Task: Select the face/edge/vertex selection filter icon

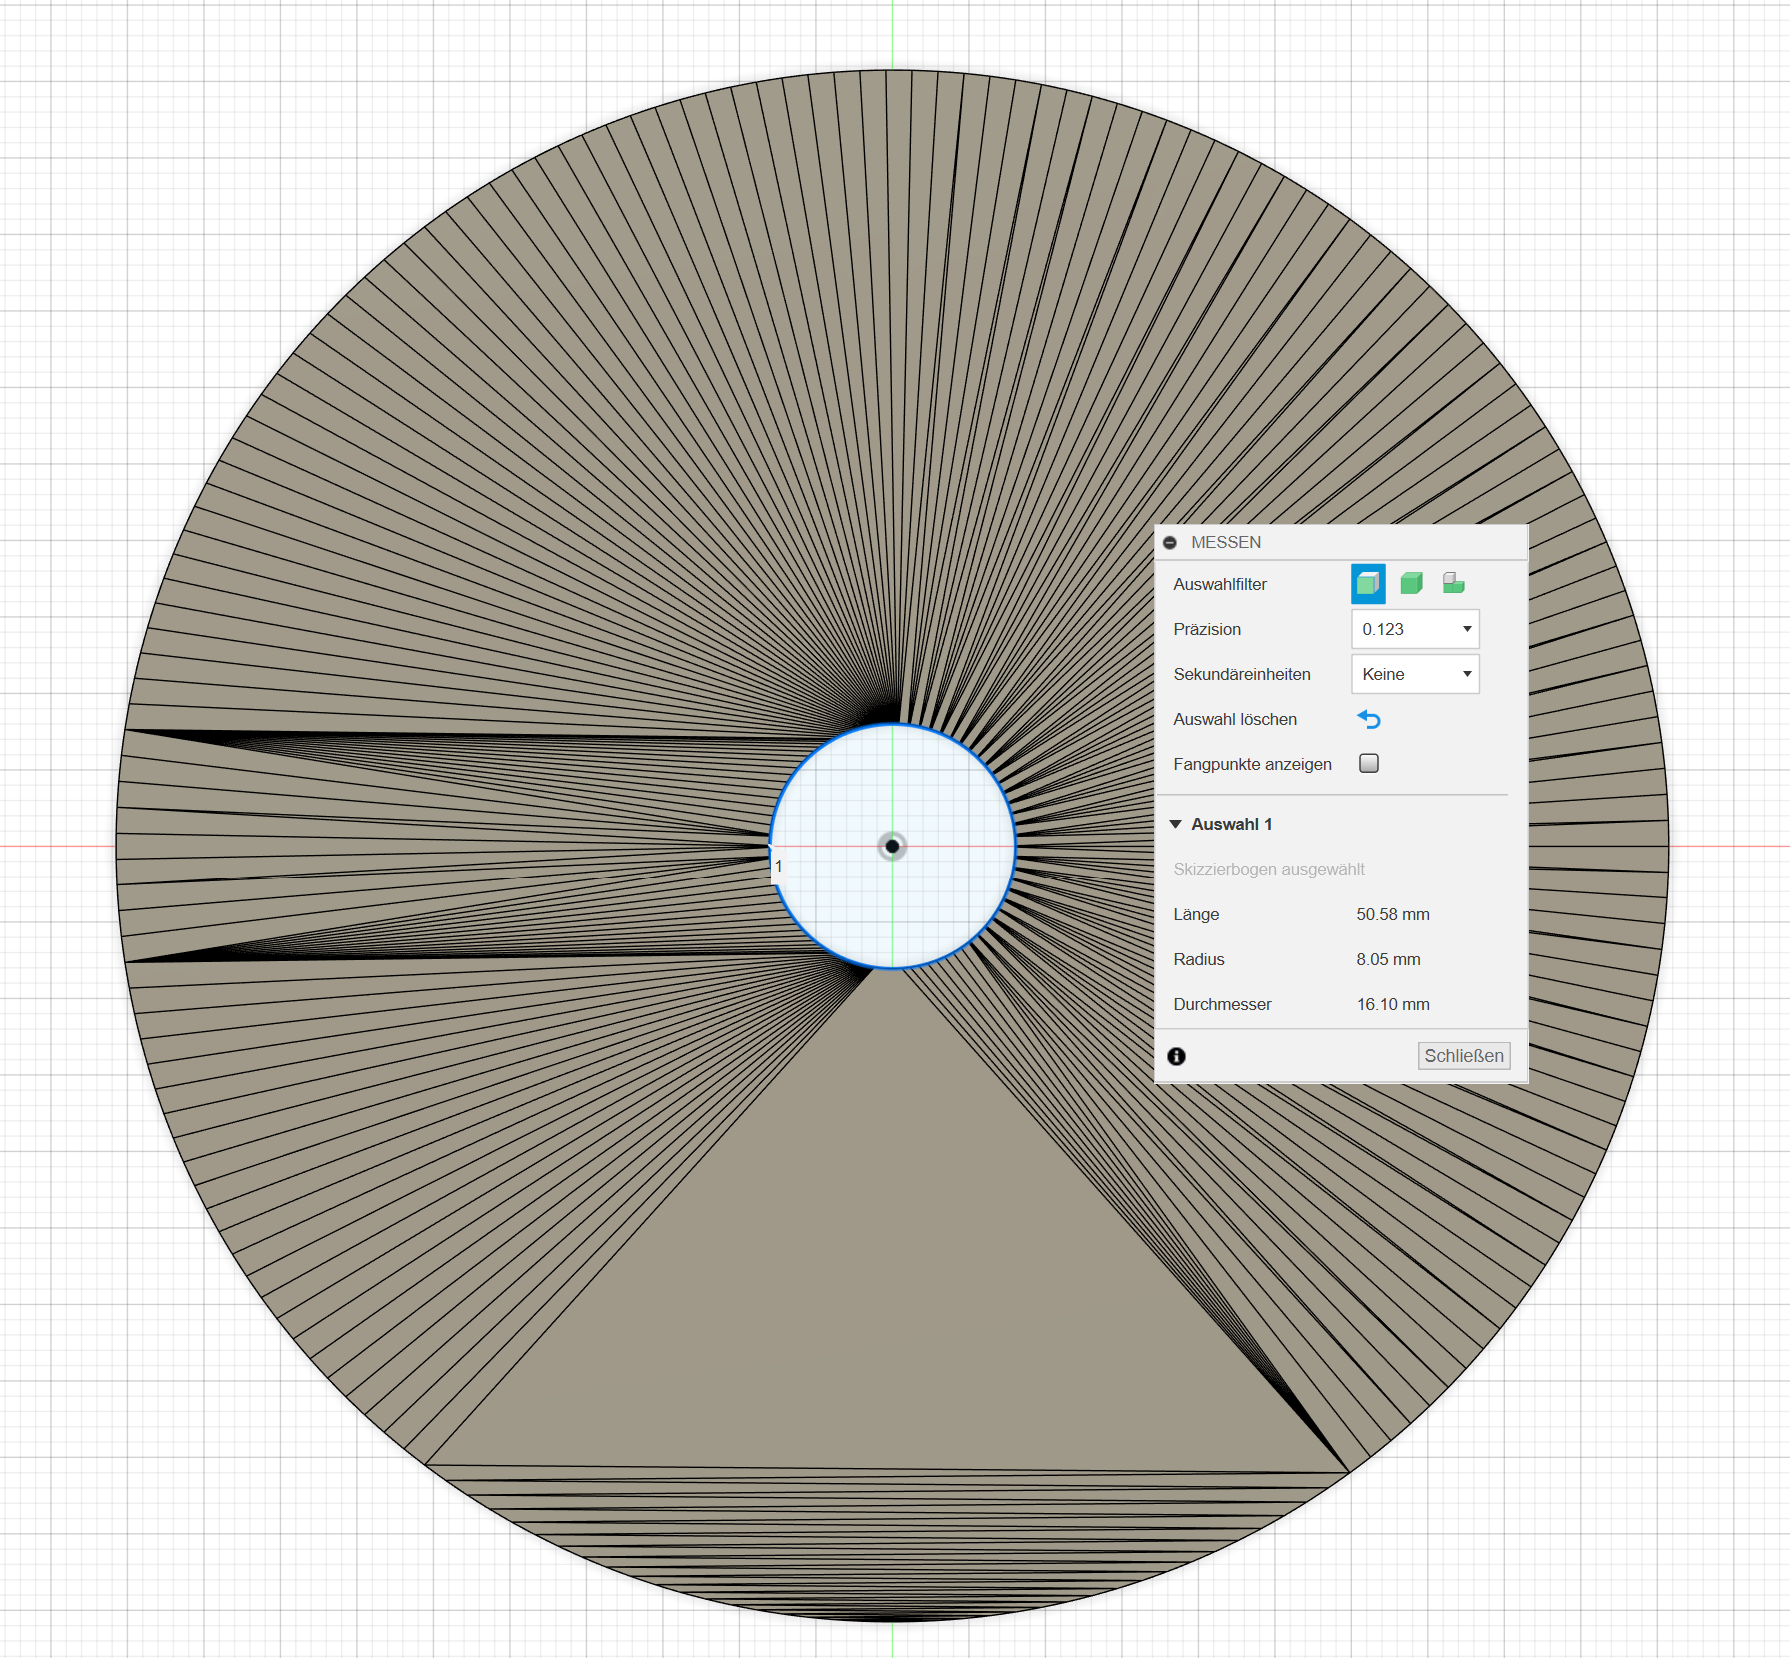Action: [1367, 584]
